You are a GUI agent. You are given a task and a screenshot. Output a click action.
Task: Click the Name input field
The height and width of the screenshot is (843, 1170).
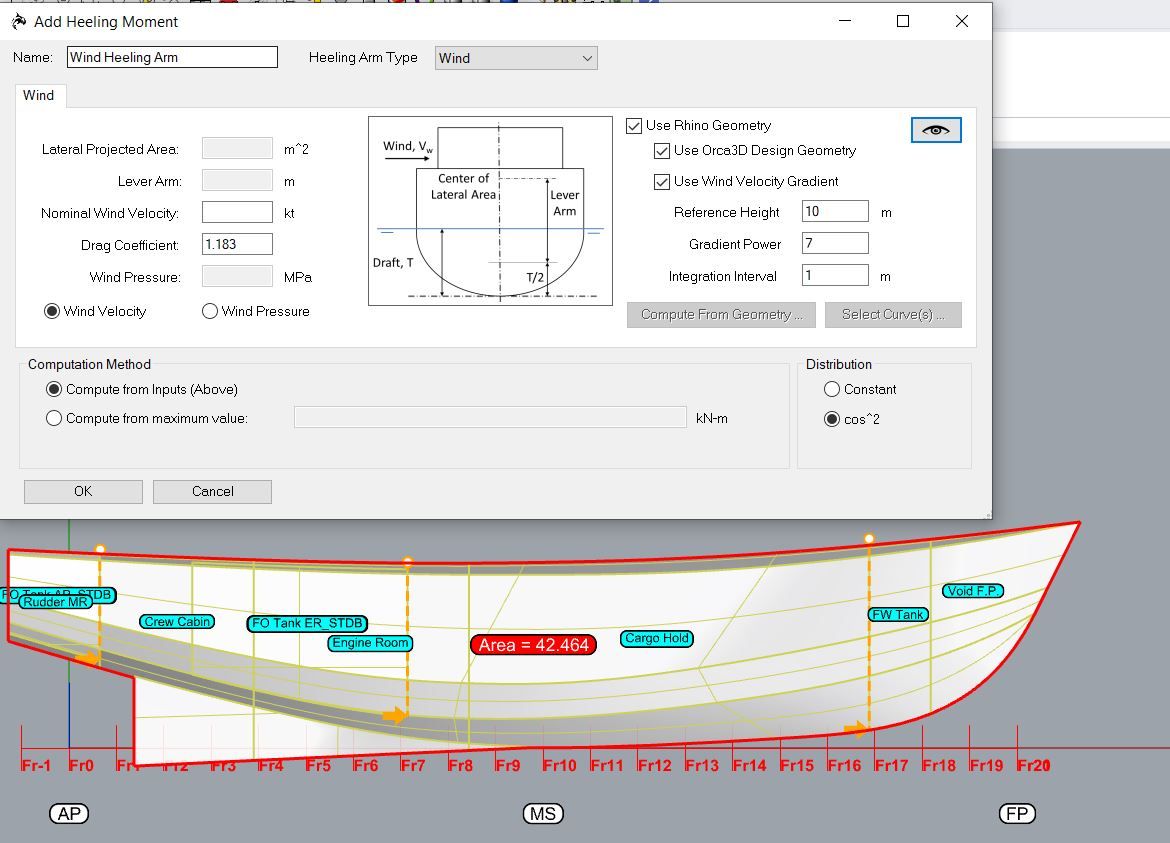(x=172, y=57)
